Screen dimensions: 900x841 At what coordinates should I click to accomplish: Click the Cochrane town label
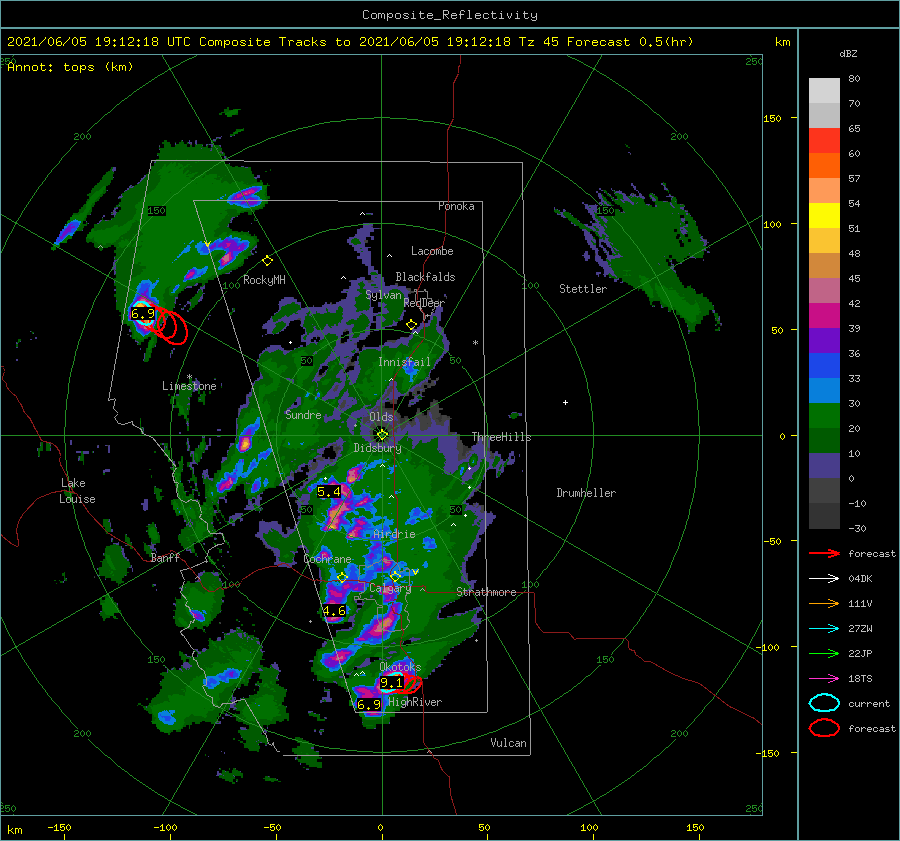click(327, 559)
